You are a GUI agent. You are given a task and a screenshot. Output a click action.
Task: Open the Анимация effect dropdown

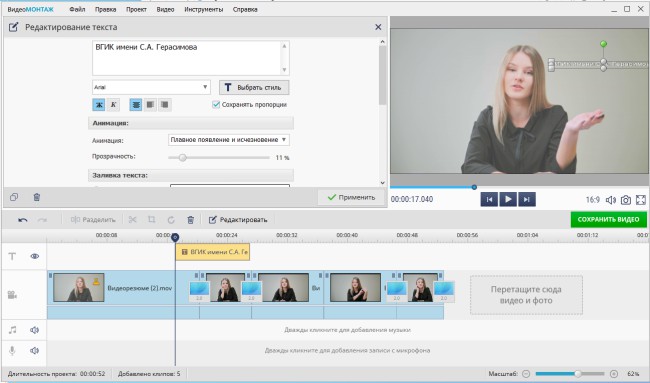coord(229,140)
